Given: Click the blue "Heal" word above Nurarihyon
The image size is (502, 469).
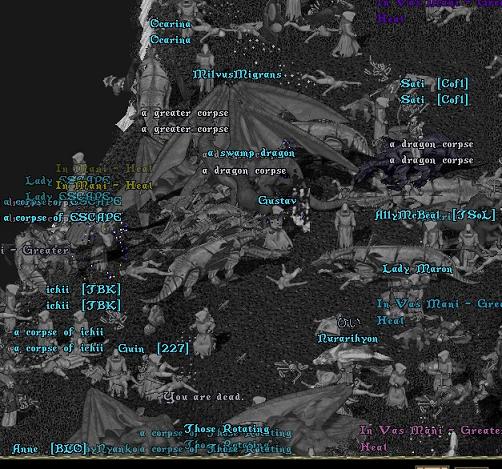Looking at the screenshot, I should click(390, 321).
